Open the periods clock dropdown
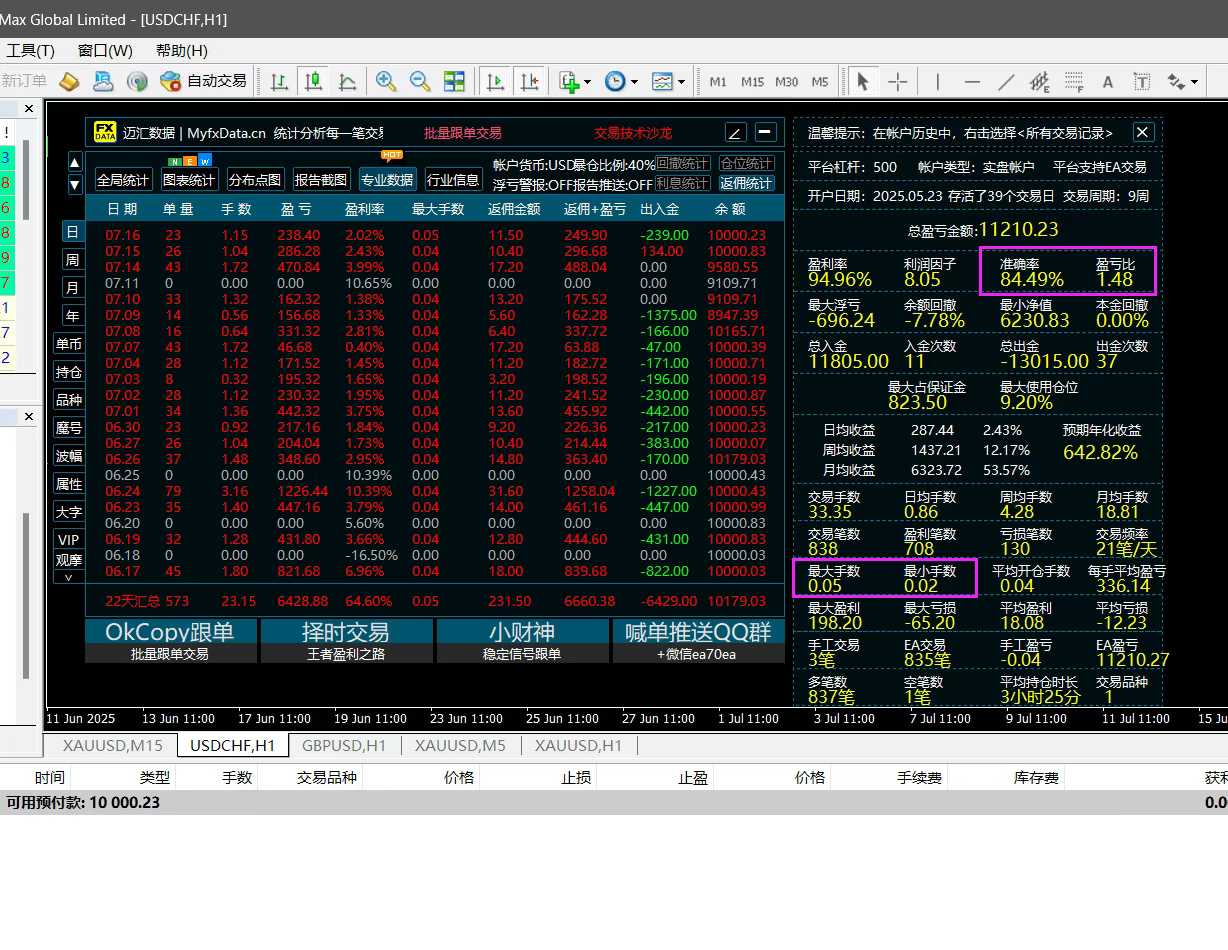Image resolution: width=1228 pixels, height=950 pixels. (x=621, y=81)
